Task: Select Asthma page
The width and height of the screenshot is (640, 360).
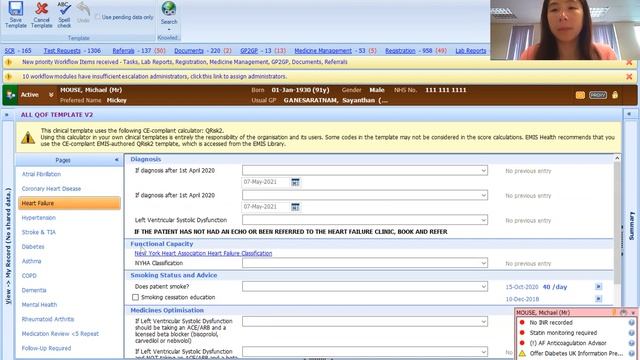Action: pos(31,261)
